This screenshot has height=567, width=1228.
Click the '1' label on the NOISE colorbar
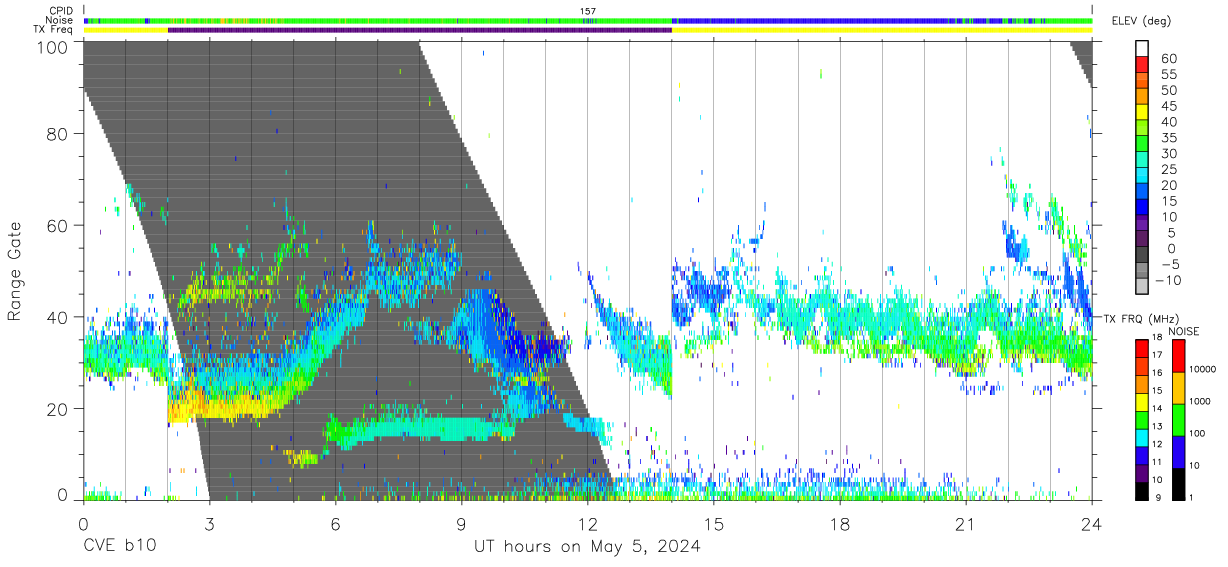1193,497
